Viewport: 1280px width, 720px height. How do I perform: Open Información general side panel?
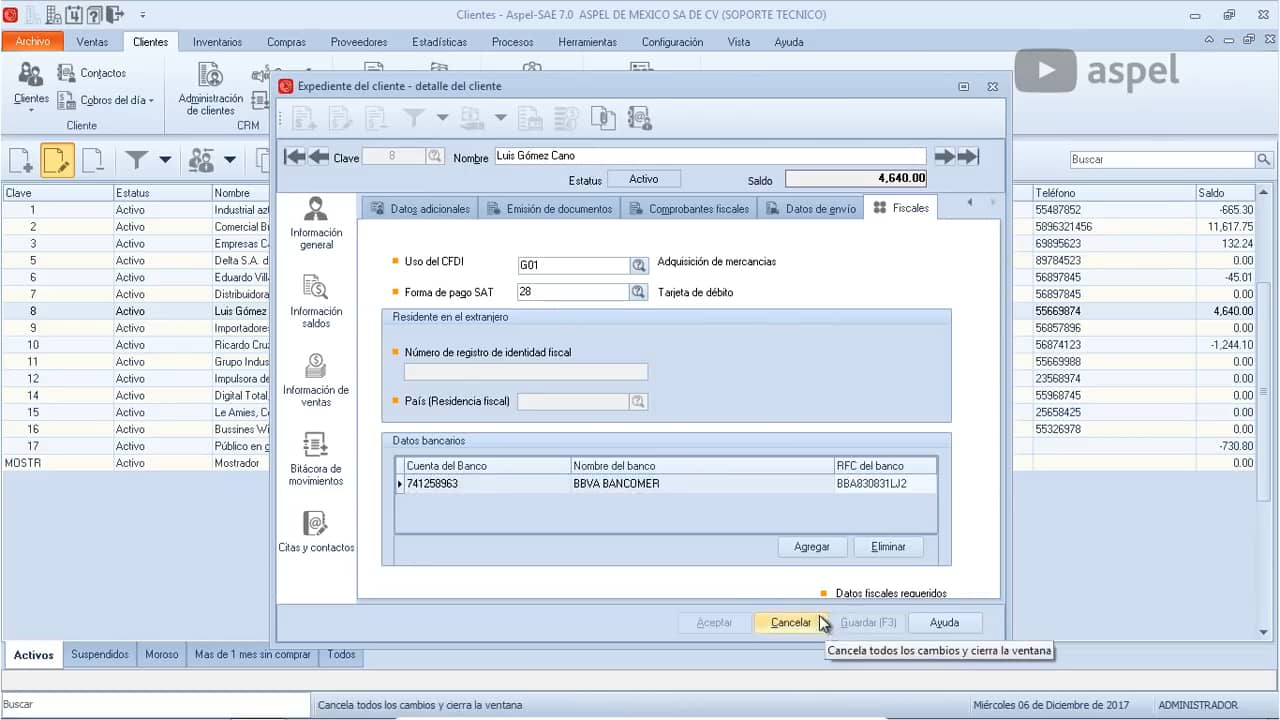pos(316,222)
